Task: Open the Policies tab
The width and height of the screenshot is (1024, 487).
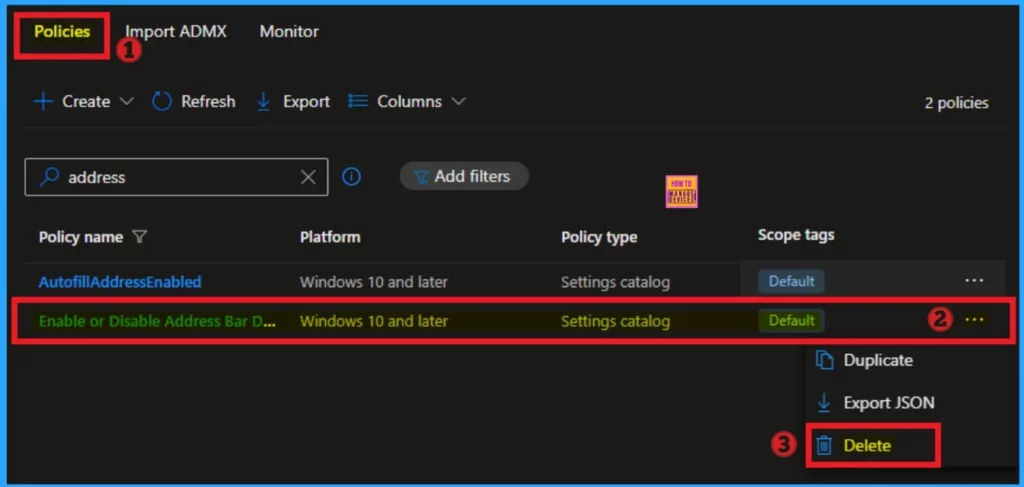Action: coord(62,31)
